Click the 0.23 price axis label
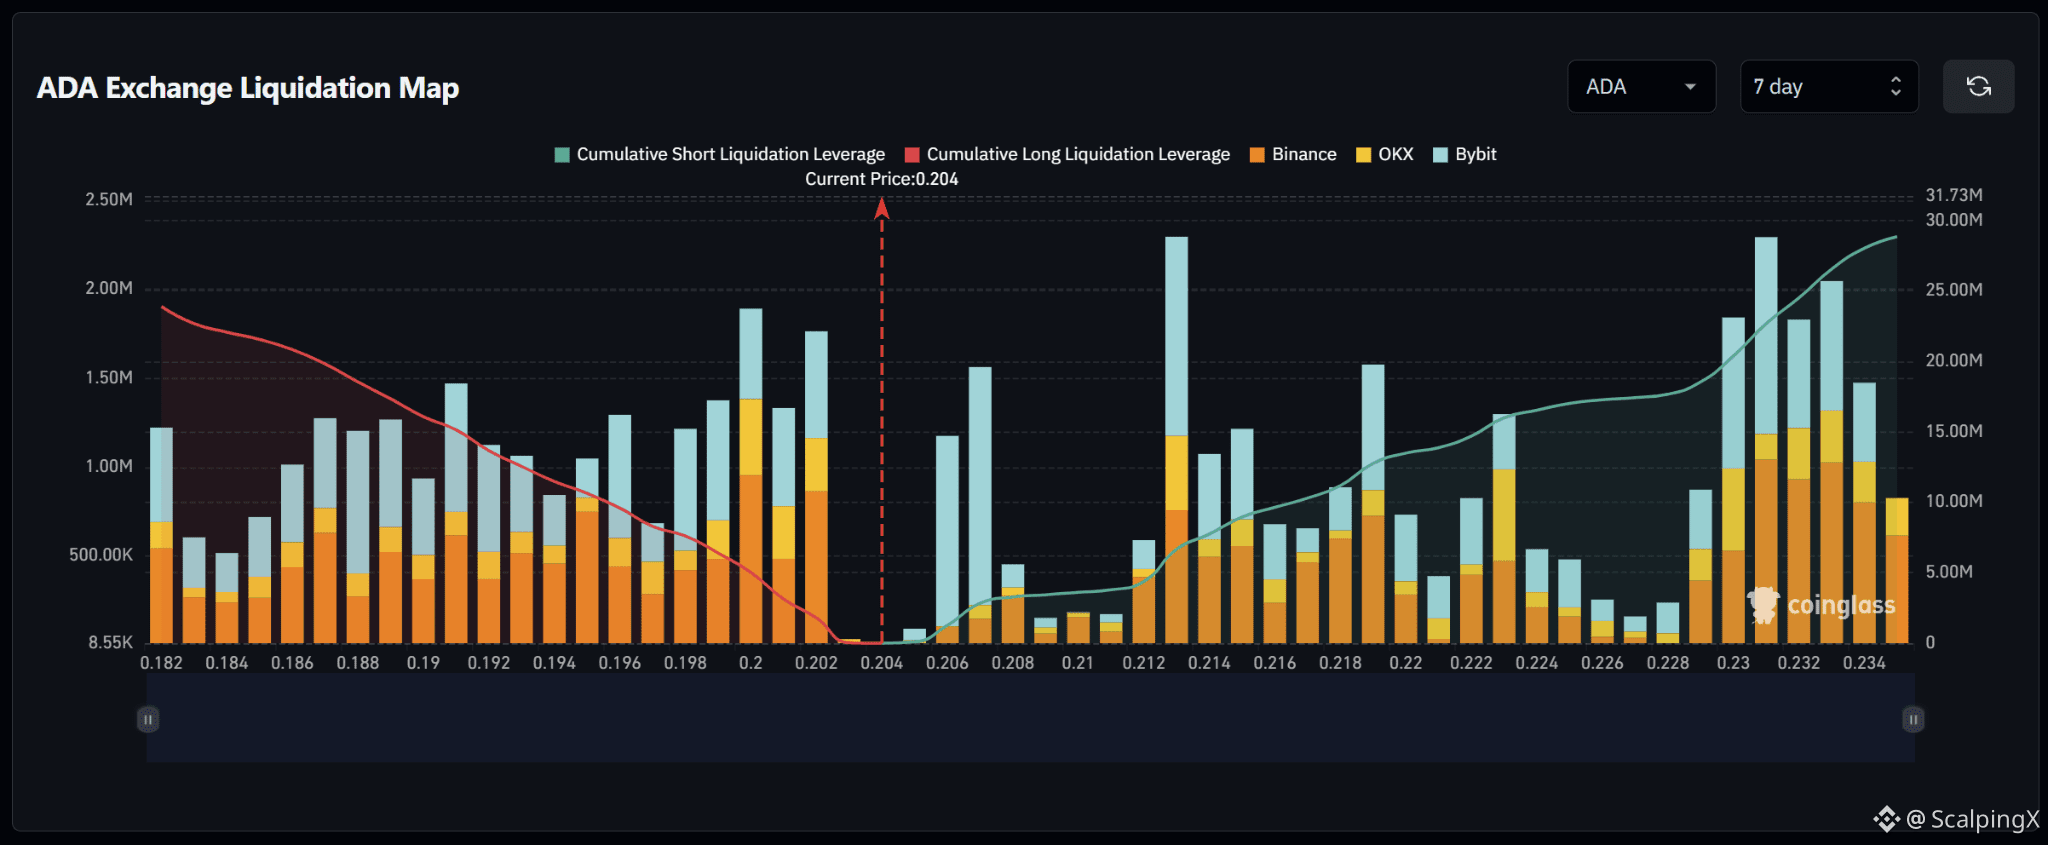Image resolution: width=2048 pixels, height=845 pixels. point(1733,663)
